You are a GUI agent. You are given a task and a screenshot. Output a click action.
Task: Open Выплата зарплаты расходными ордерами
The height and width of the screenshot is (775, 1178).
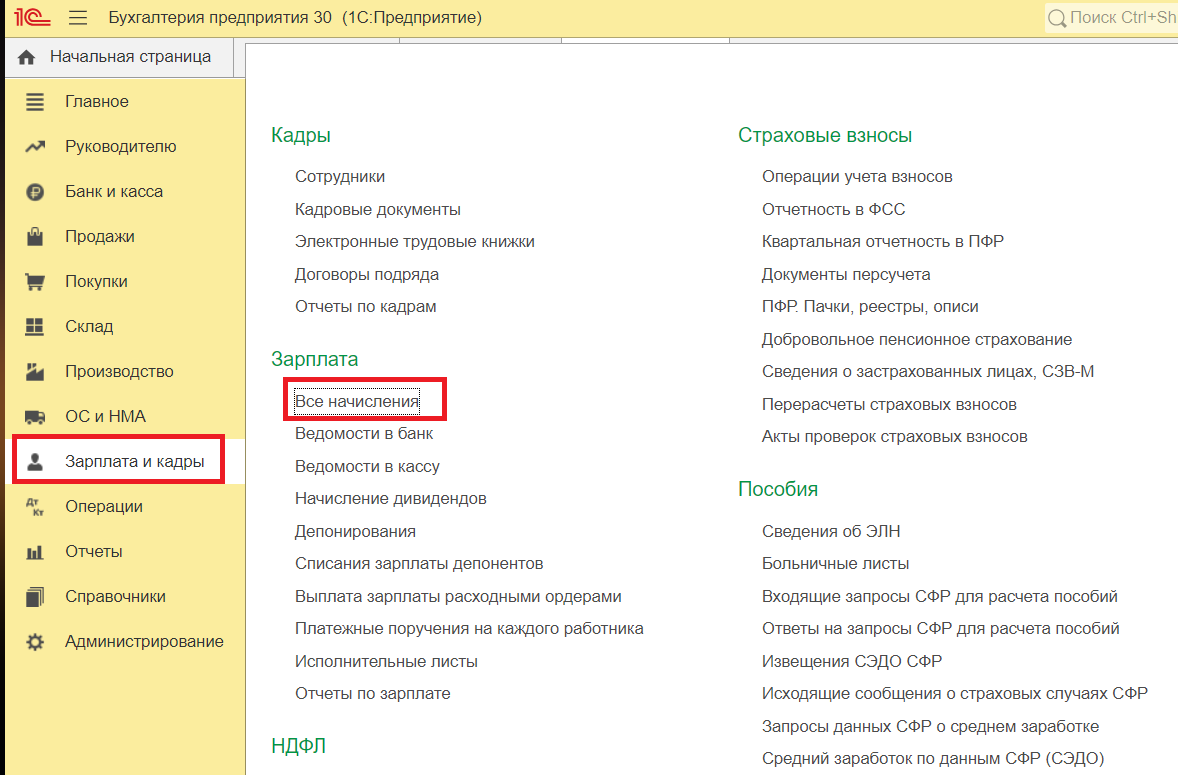click(458, 597)
